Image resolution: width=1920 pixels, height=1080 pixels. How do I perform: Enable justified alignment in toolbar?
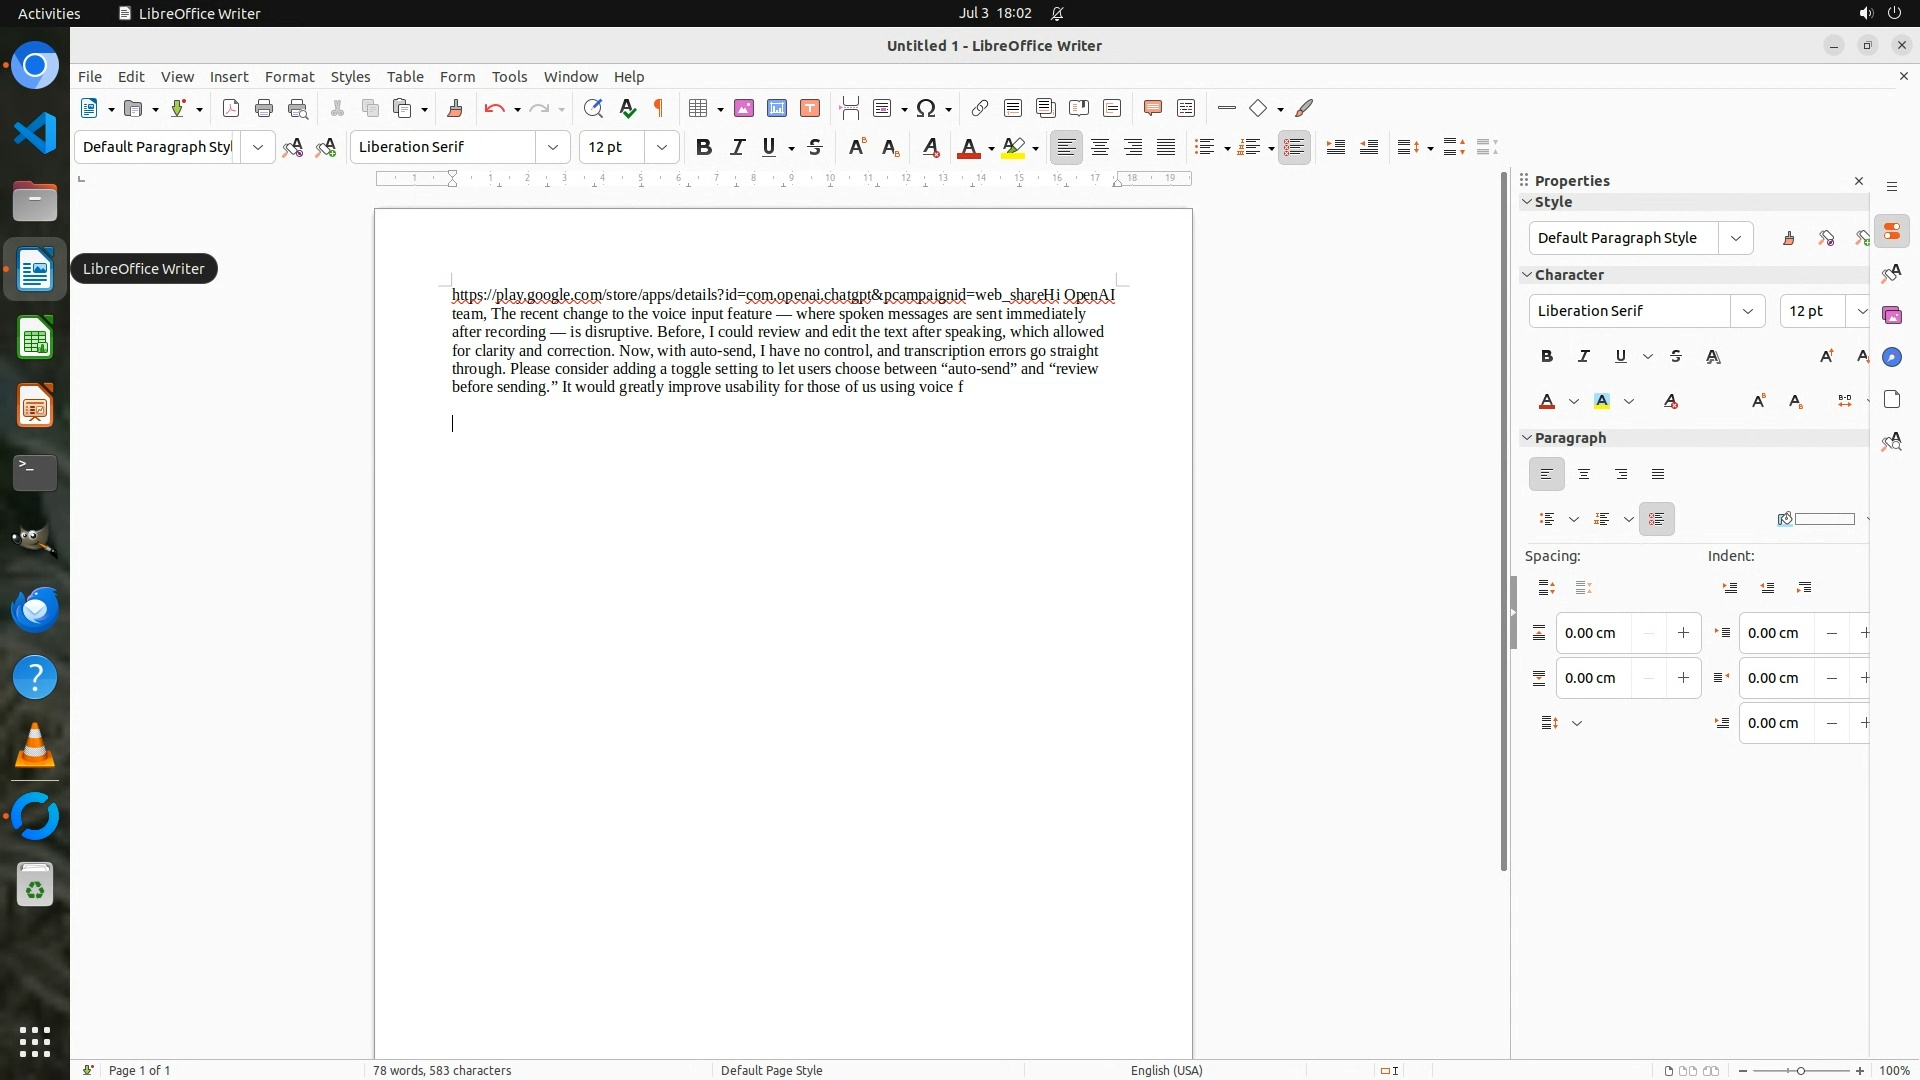coord(1166,147)
